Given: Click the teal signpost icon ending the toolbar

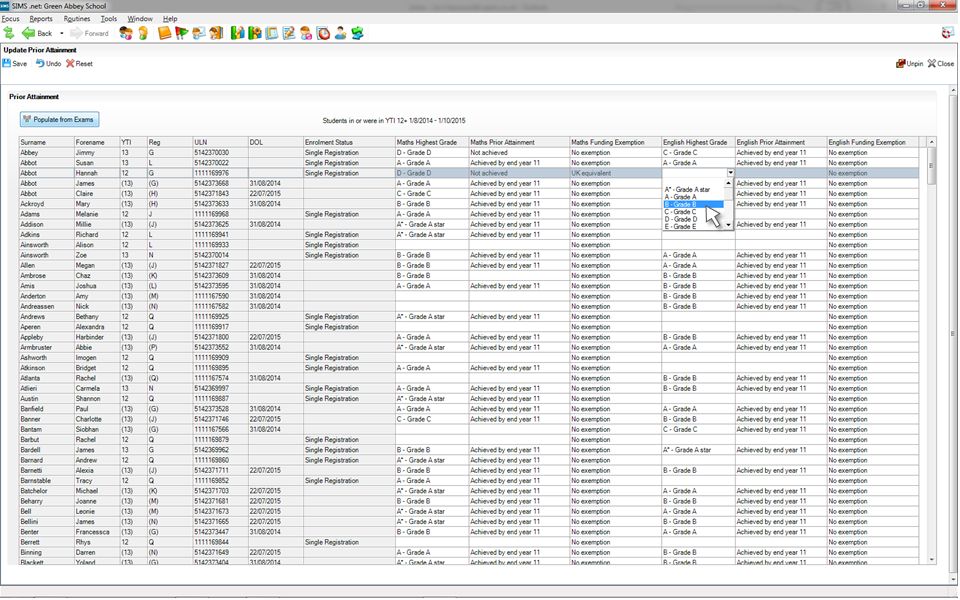Looking at the screenshot, I should [358, 33].
